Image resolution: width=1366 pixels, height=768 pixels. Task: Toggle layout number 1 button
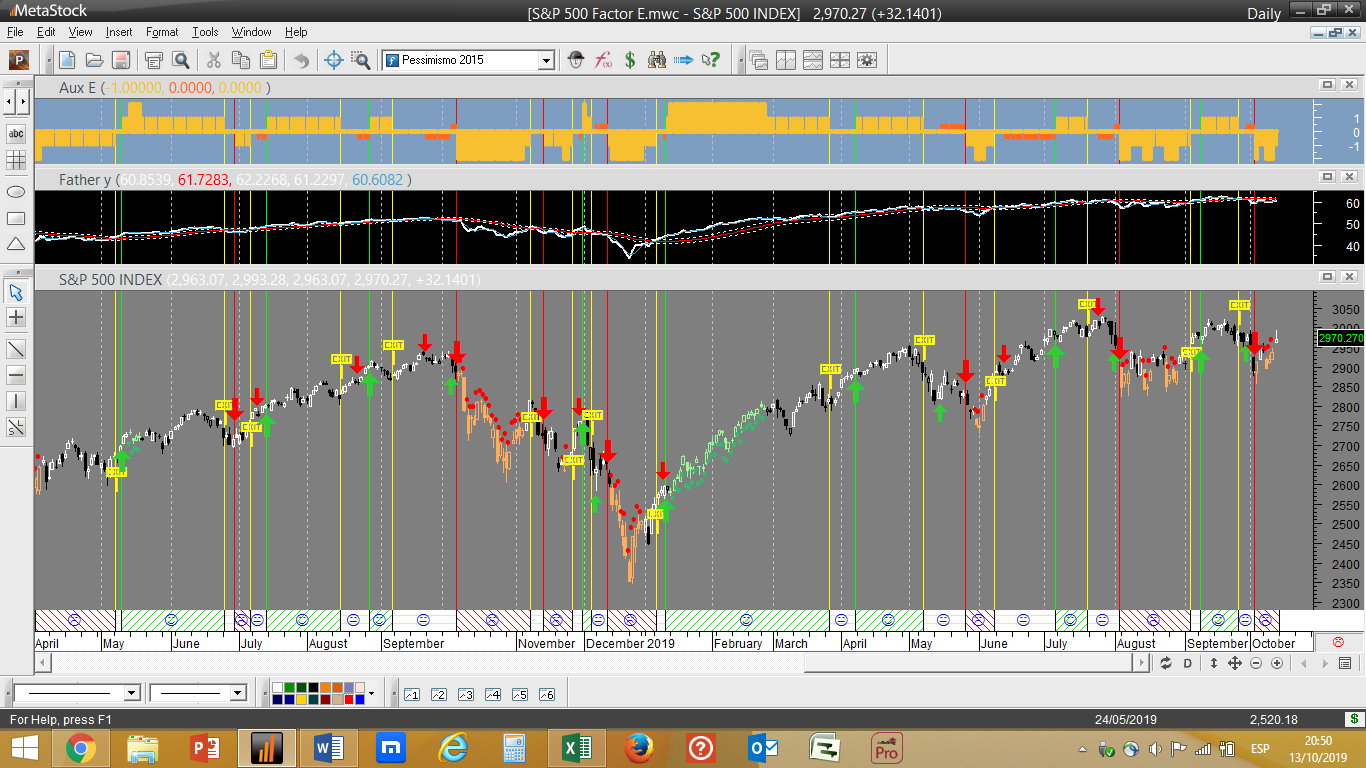click(411, 694)
